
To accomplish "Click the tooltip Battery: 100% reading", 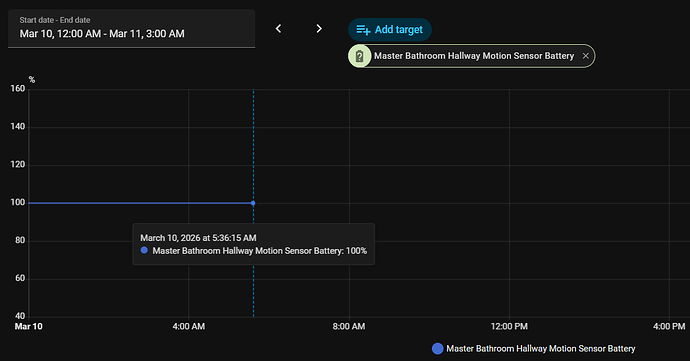I will (260, 251).
